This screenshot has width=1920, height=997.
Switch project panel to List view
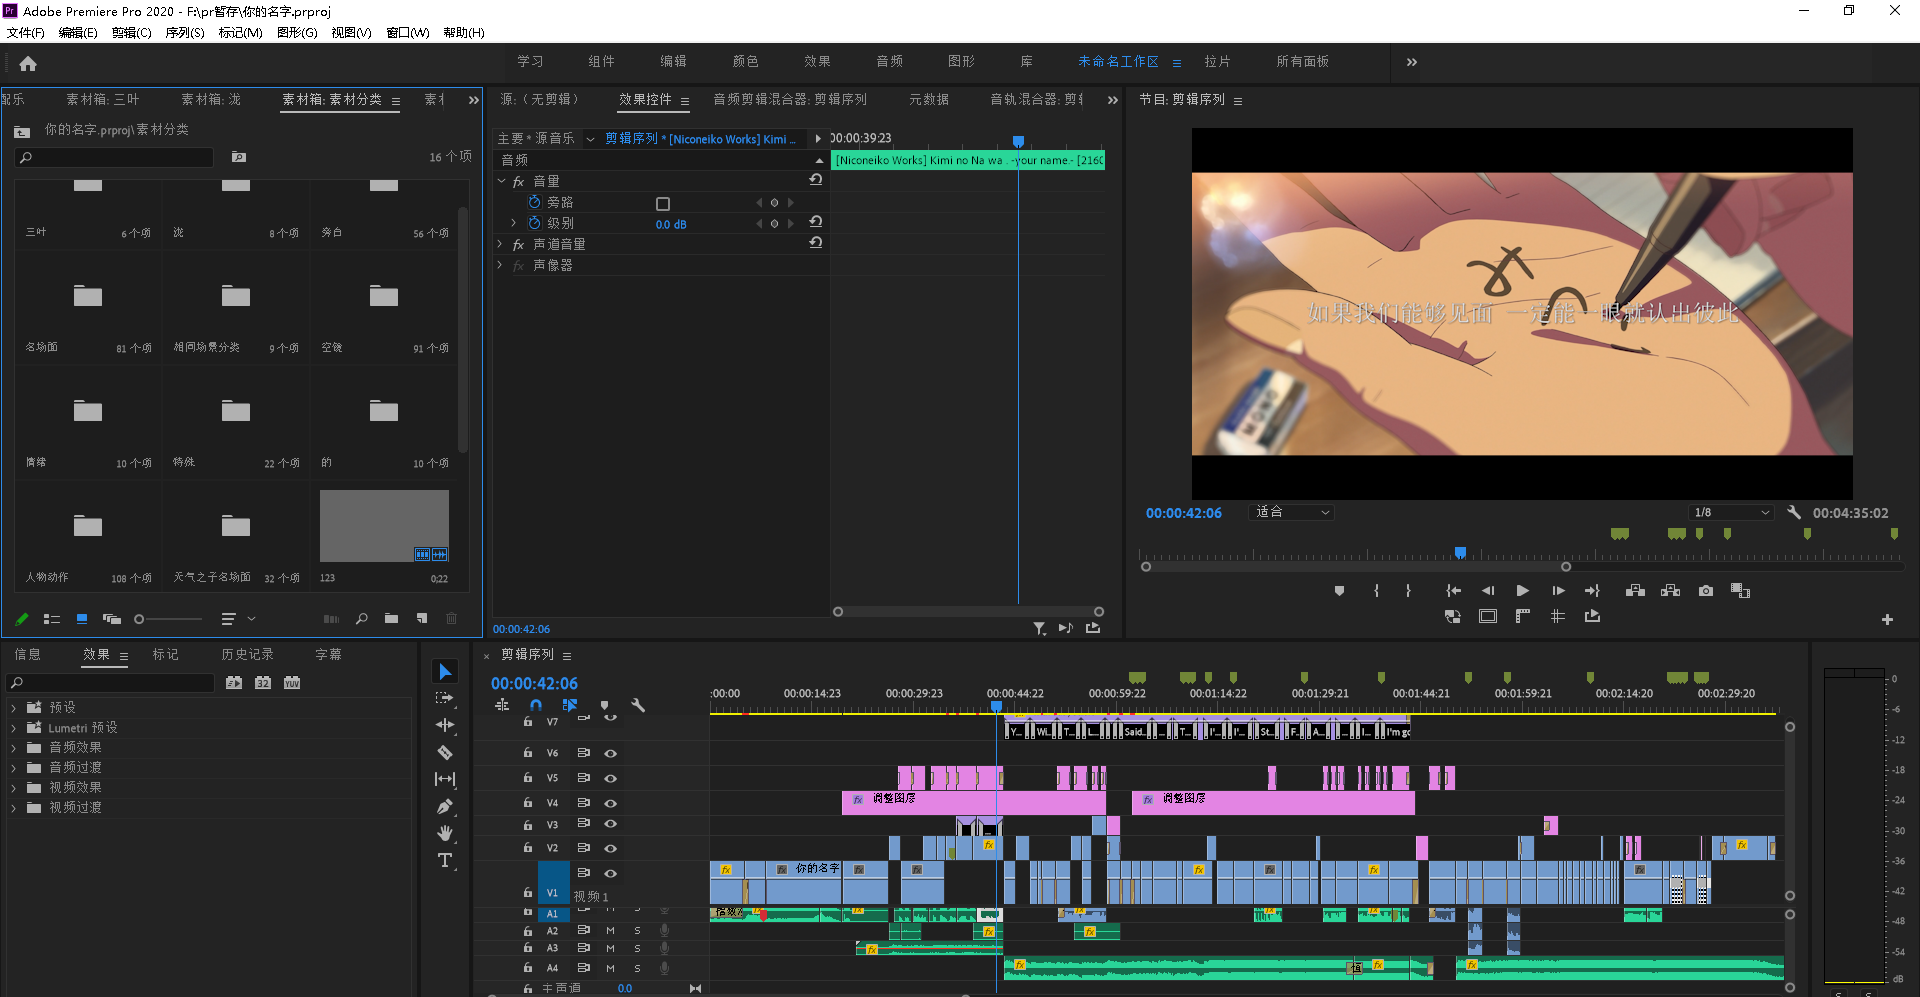coord(52,619)
